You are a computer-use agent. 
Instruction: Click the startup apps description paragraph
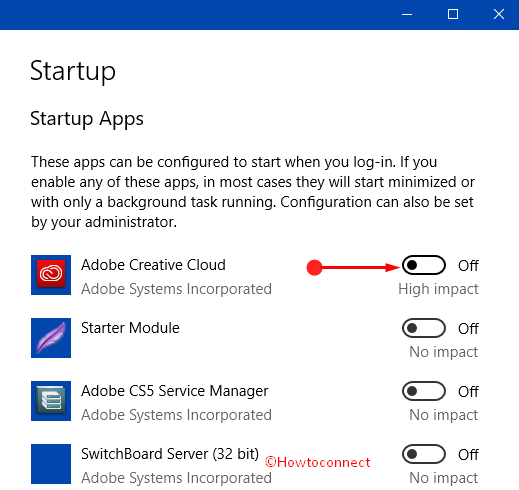[x=253, y=192]
